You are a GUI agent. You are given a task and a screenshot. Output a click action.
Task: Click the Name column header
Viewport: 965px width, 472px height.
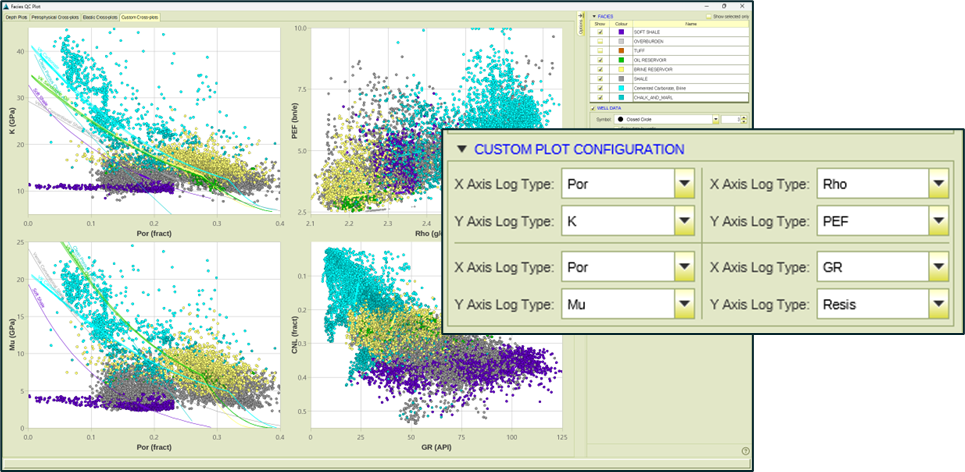click(691, 24)
